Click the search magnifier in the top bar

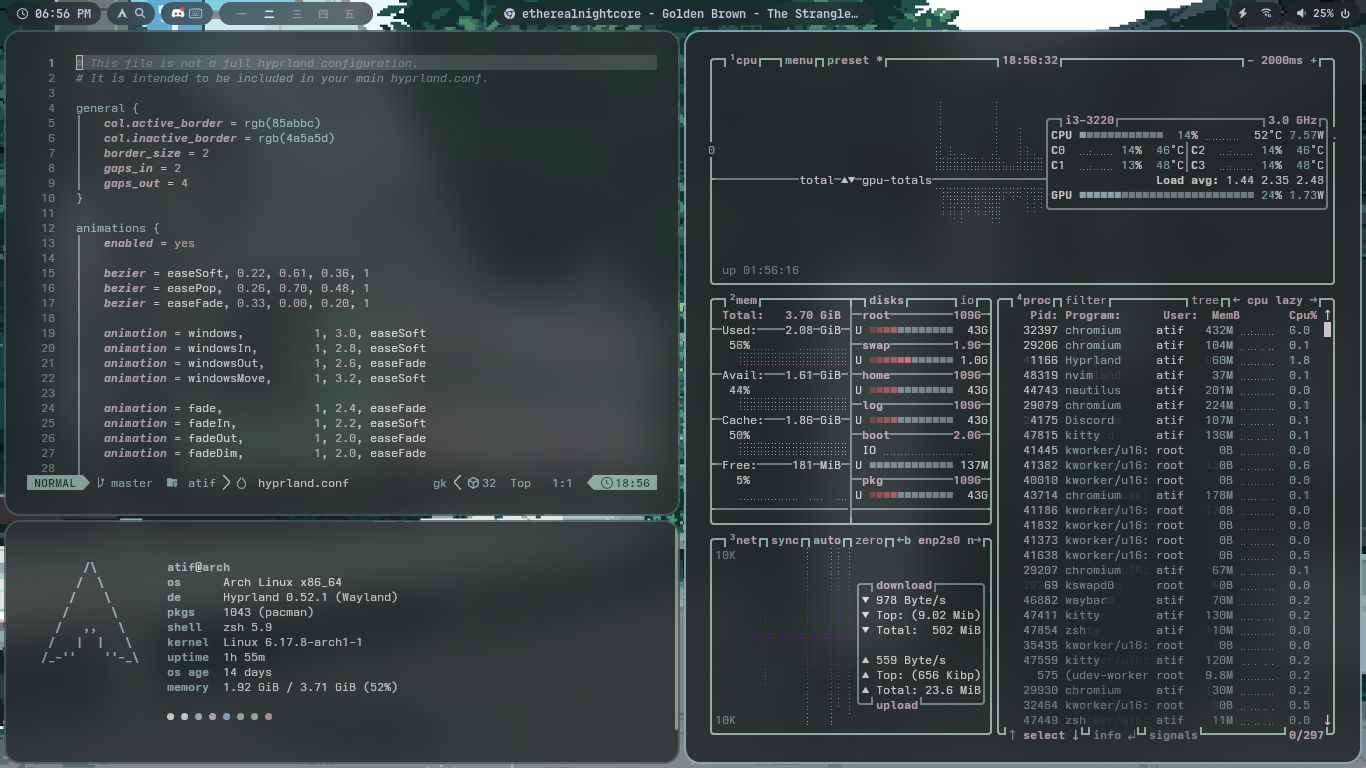(x=141, y=14)
